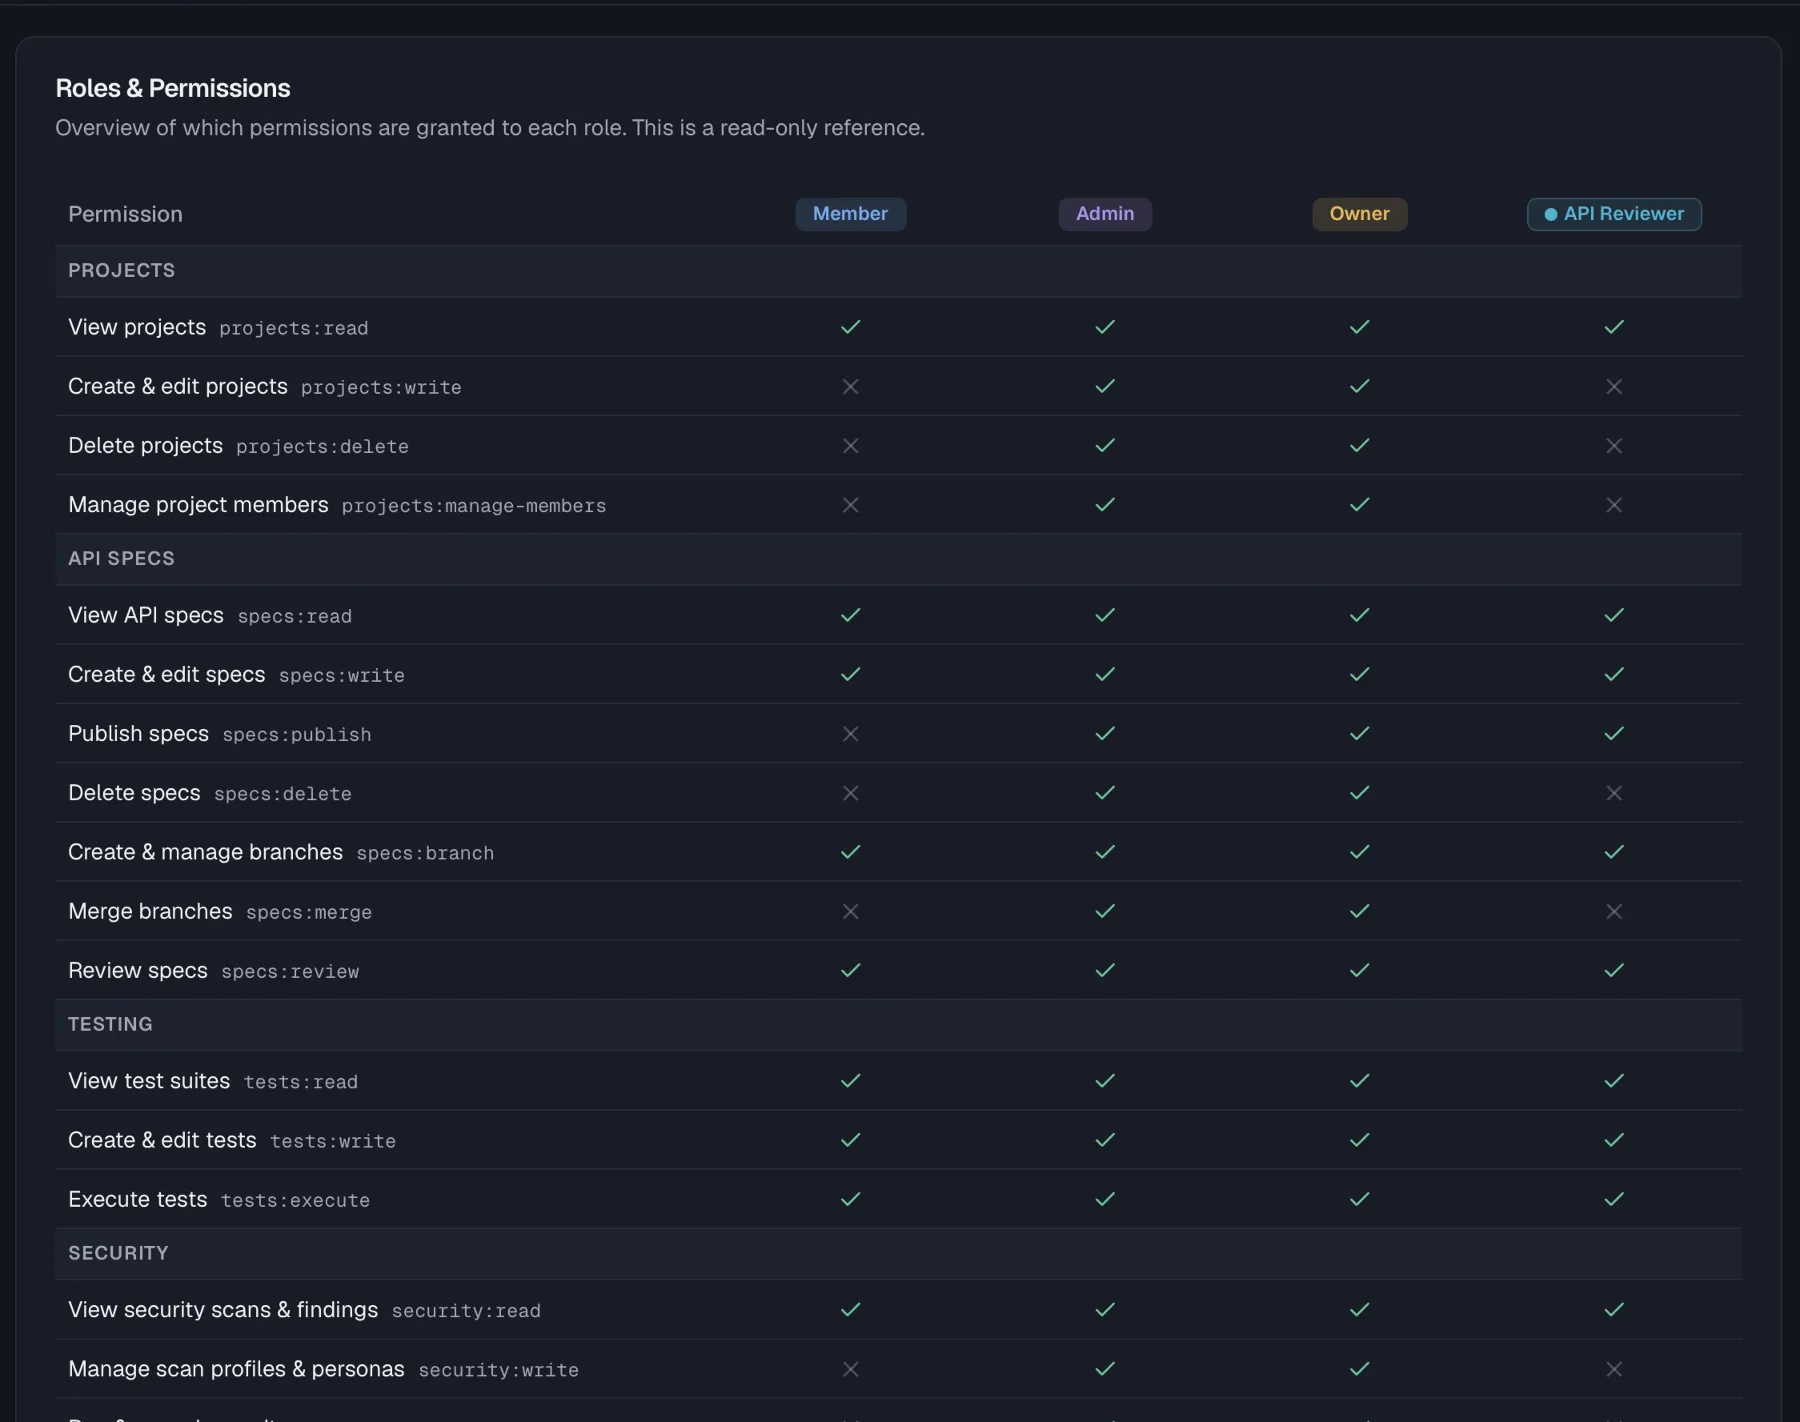Click the Delete specs permission label
This screenshot has width=1800, height=1422.
(x=134, y=793)
